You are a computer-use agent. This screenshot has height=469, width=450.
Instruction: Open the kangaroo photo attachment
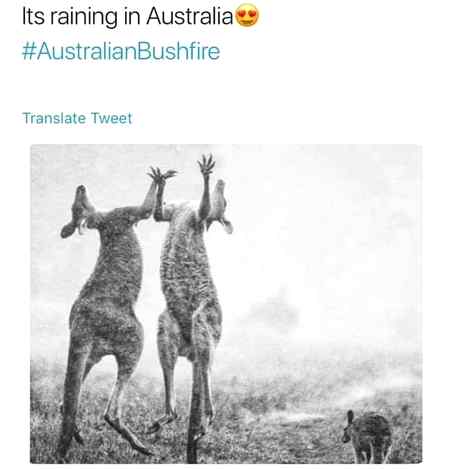[226, 304]
